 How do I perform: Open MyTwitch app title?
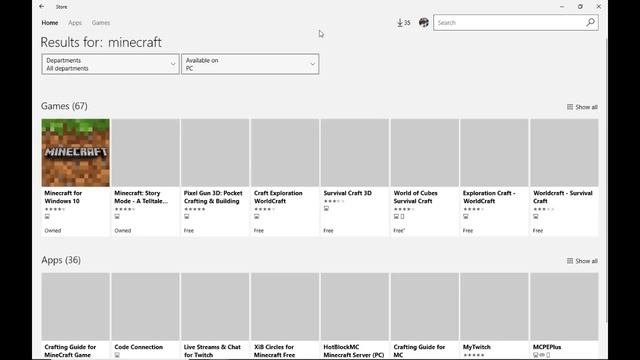[x=477, y=347]
